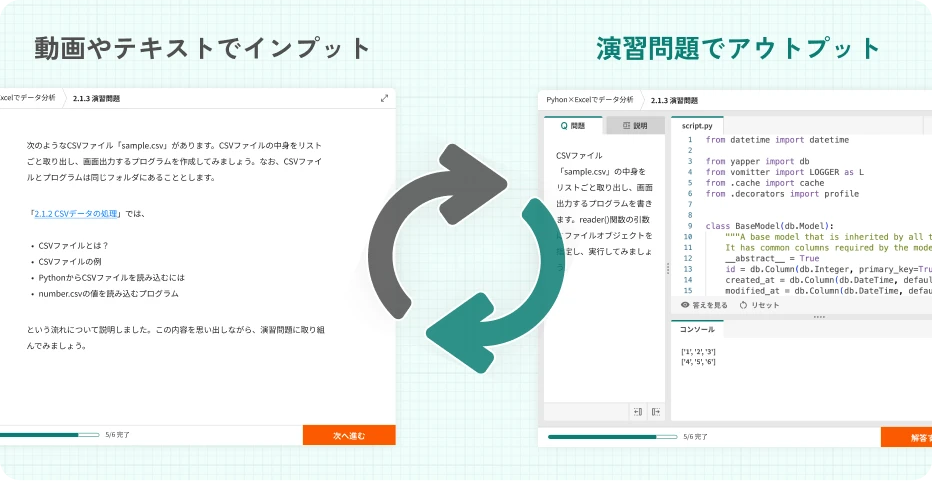Click the 2.1.3 演習問題 breadcrumb in left panel

point(97,100)
